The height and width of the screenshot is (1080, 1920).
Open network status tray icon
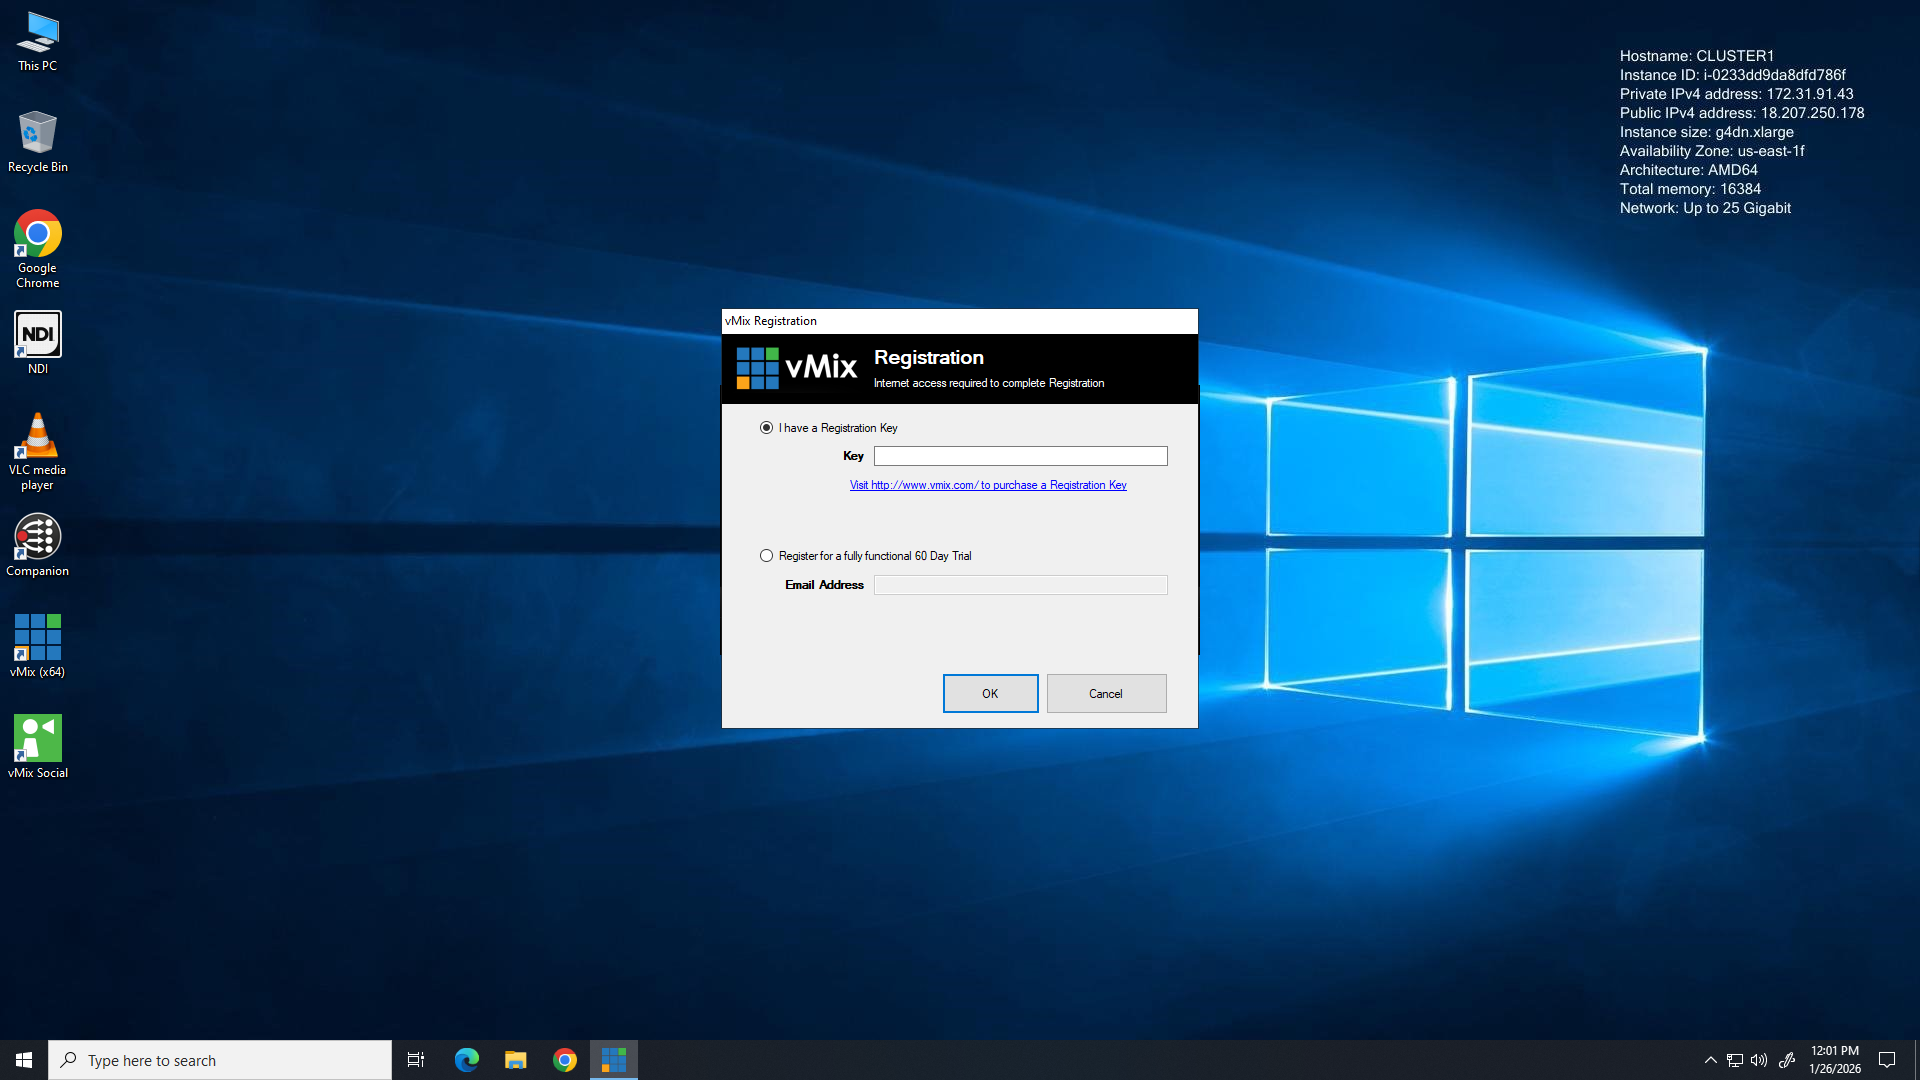point(1735,1060)
